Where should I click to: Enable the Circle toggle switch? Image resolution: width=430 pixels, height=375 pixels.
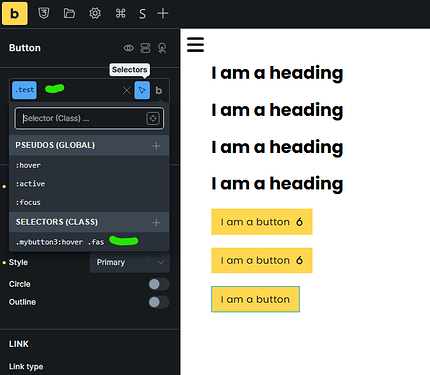(159, 284)
